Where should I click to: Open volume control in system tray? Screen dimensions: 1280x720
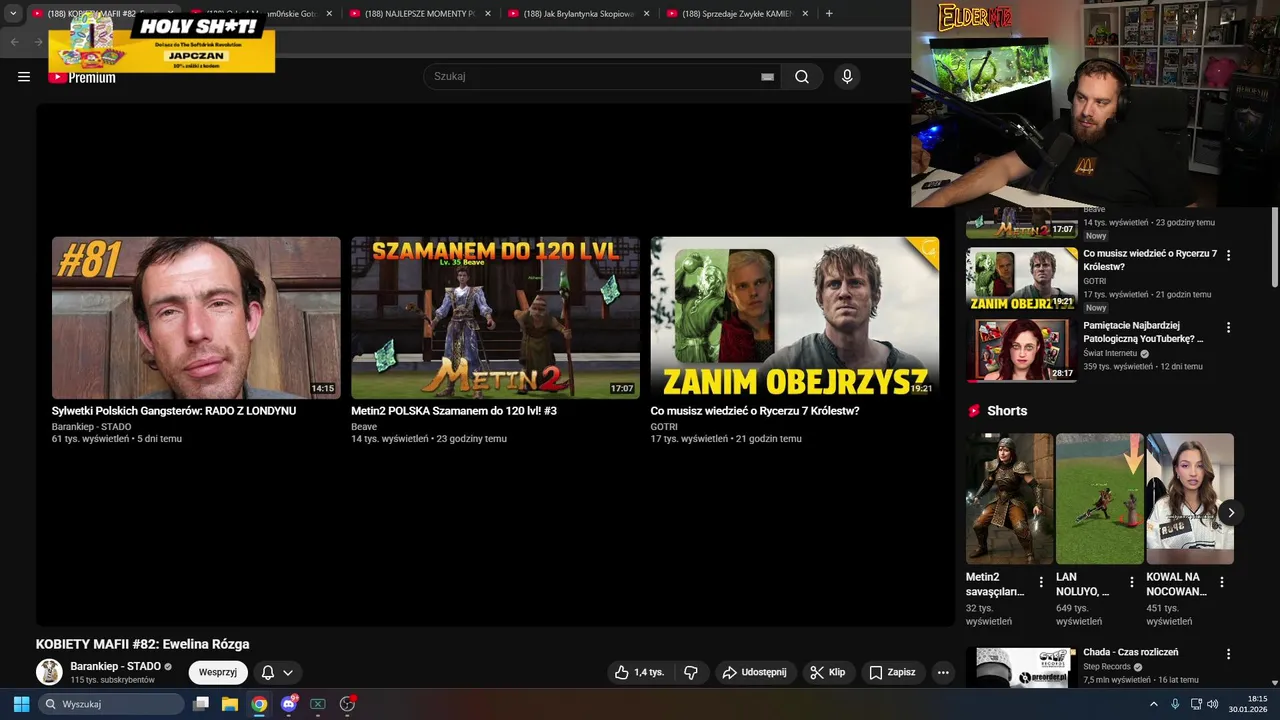pyautogui.click(x=1213, y=704)
